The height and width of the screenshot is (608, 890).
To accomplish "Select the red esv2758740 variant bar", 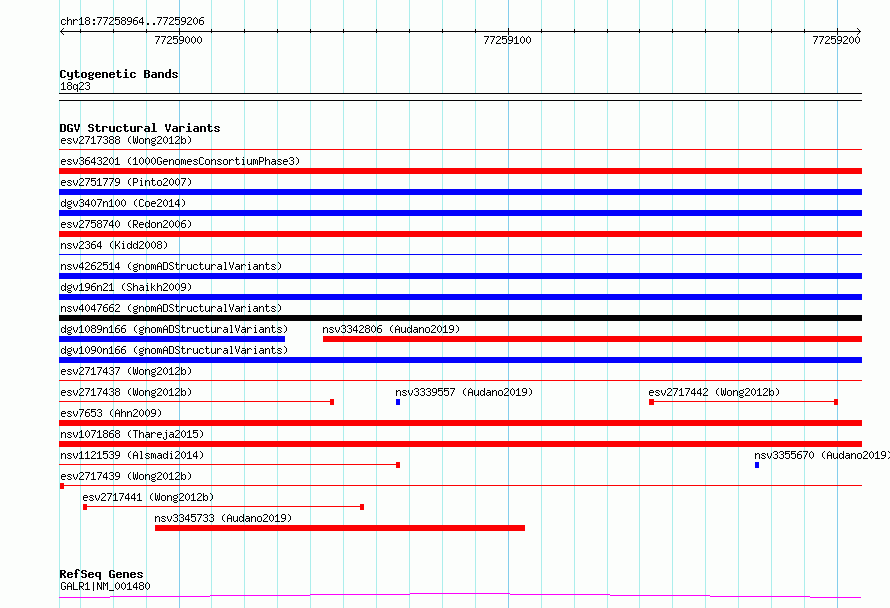I will (460, 234).
